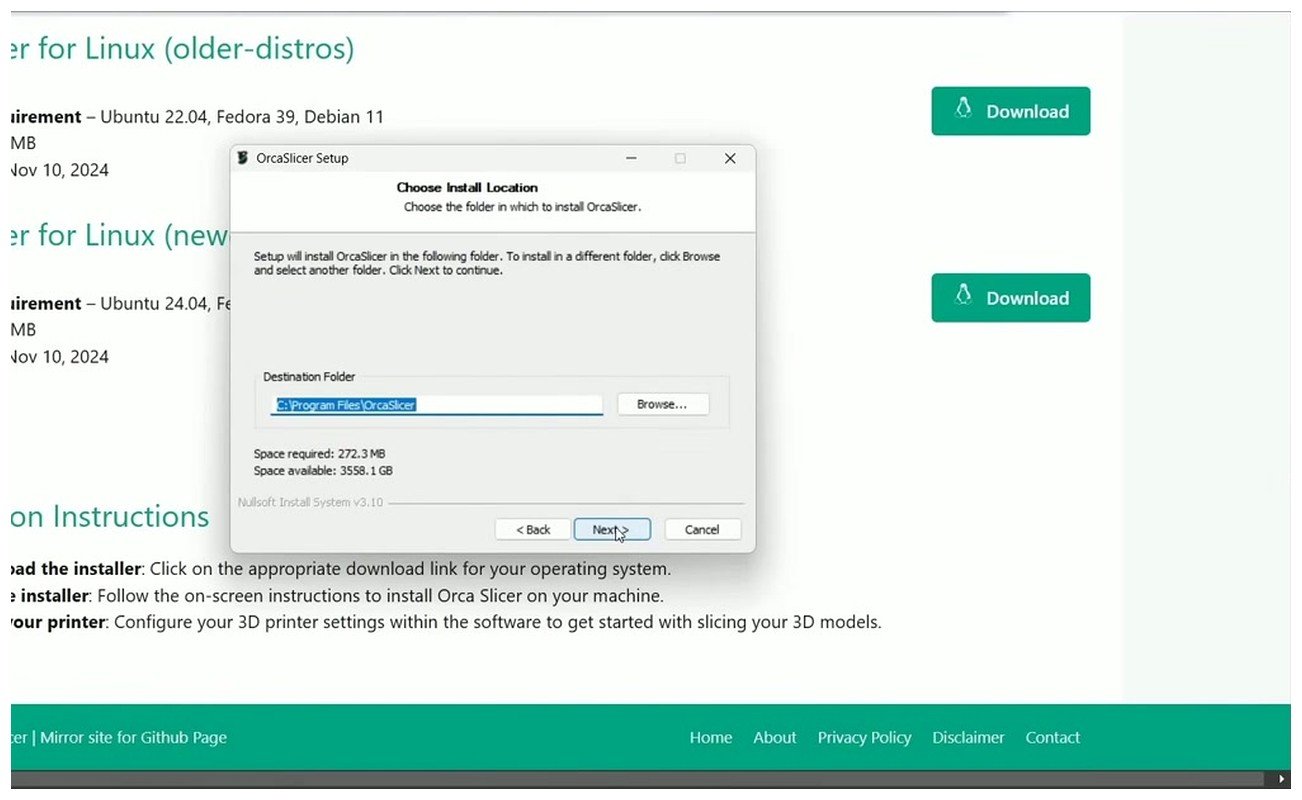Screen dimensions: 1302x800
Task: Download the Linux newer-distros build
Action: (1010, 298)
